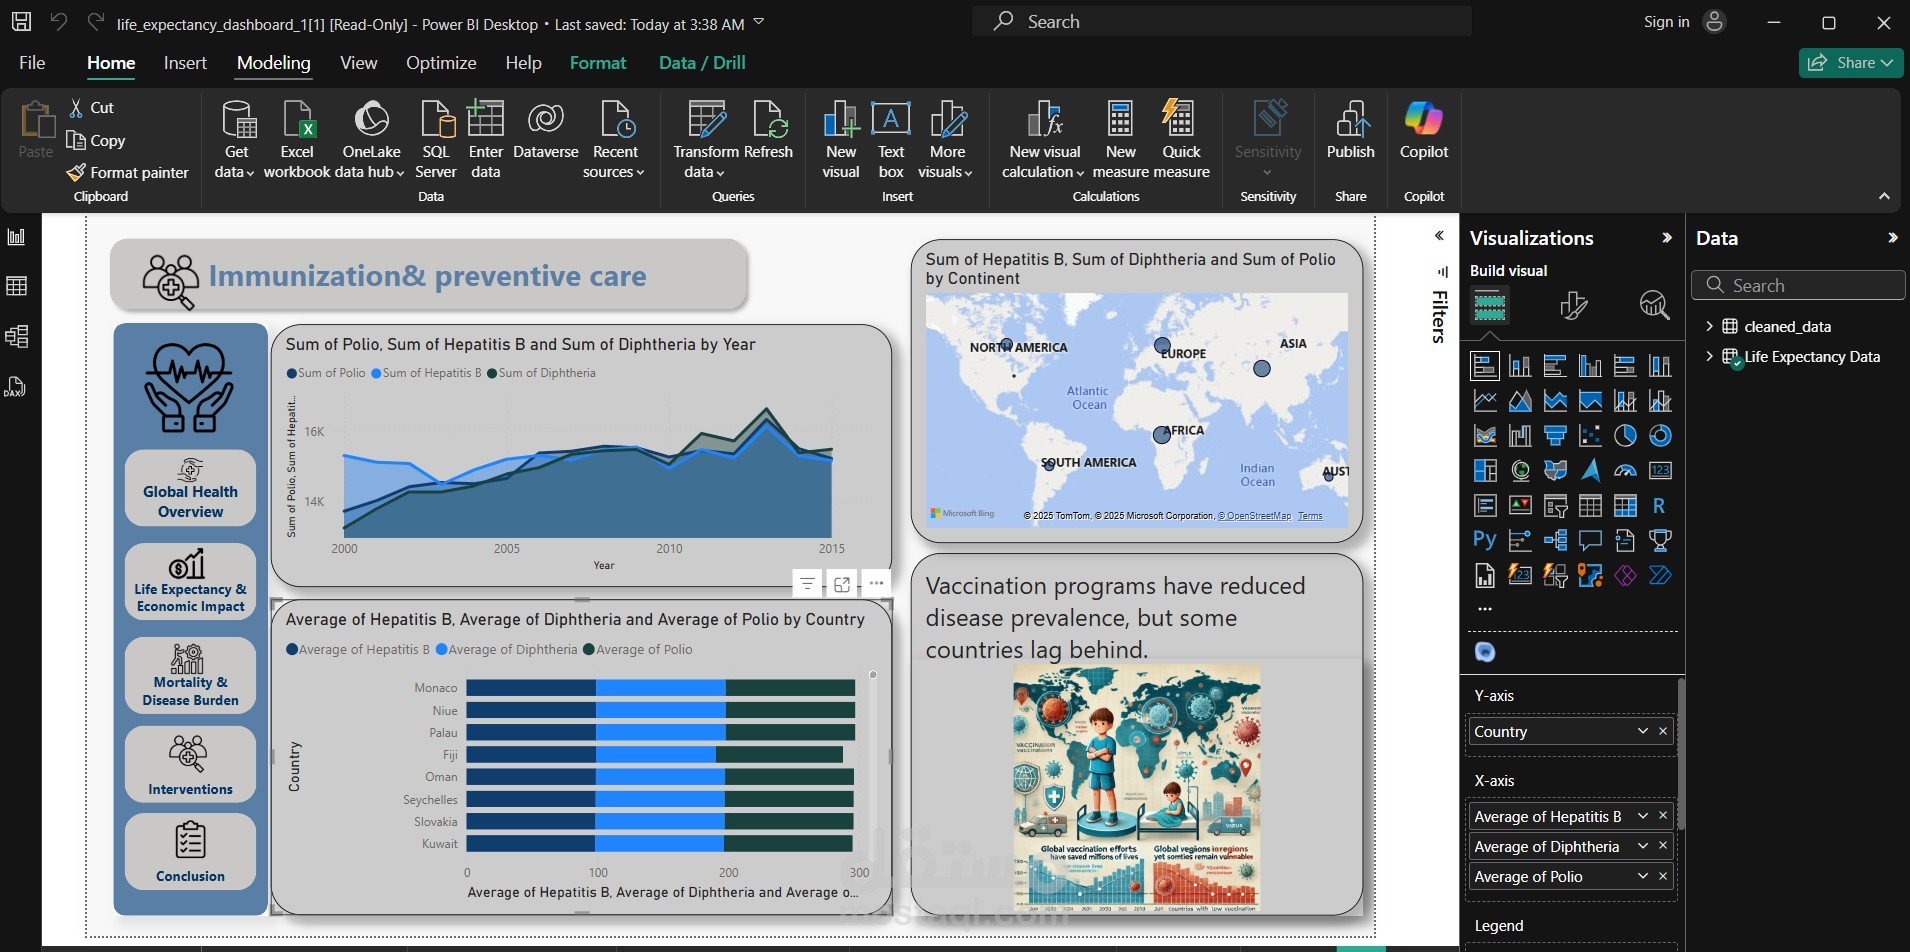Open the Data / Drill ribbon tab
Viewport: 1910px width, 952px height.
pyautogui.click(x=702, y=63)
